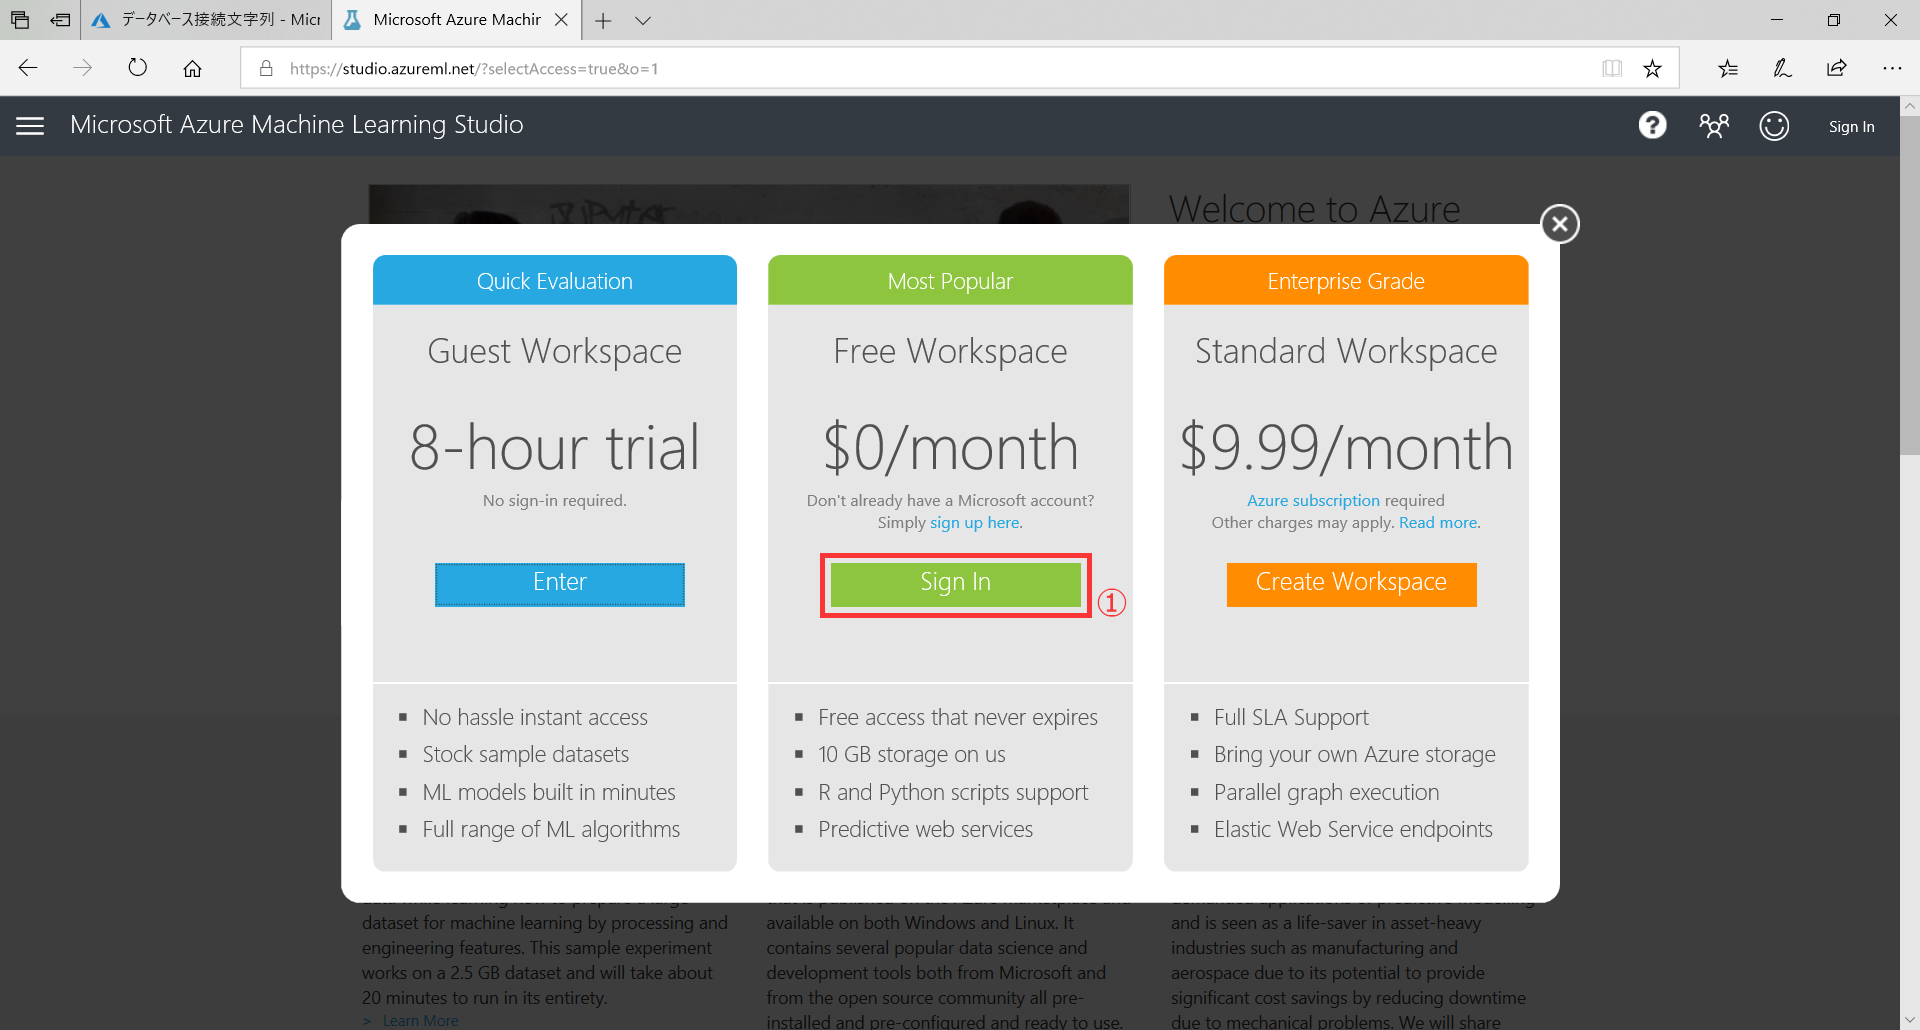Add web notes pen icon

click(x=1782, y=68)
